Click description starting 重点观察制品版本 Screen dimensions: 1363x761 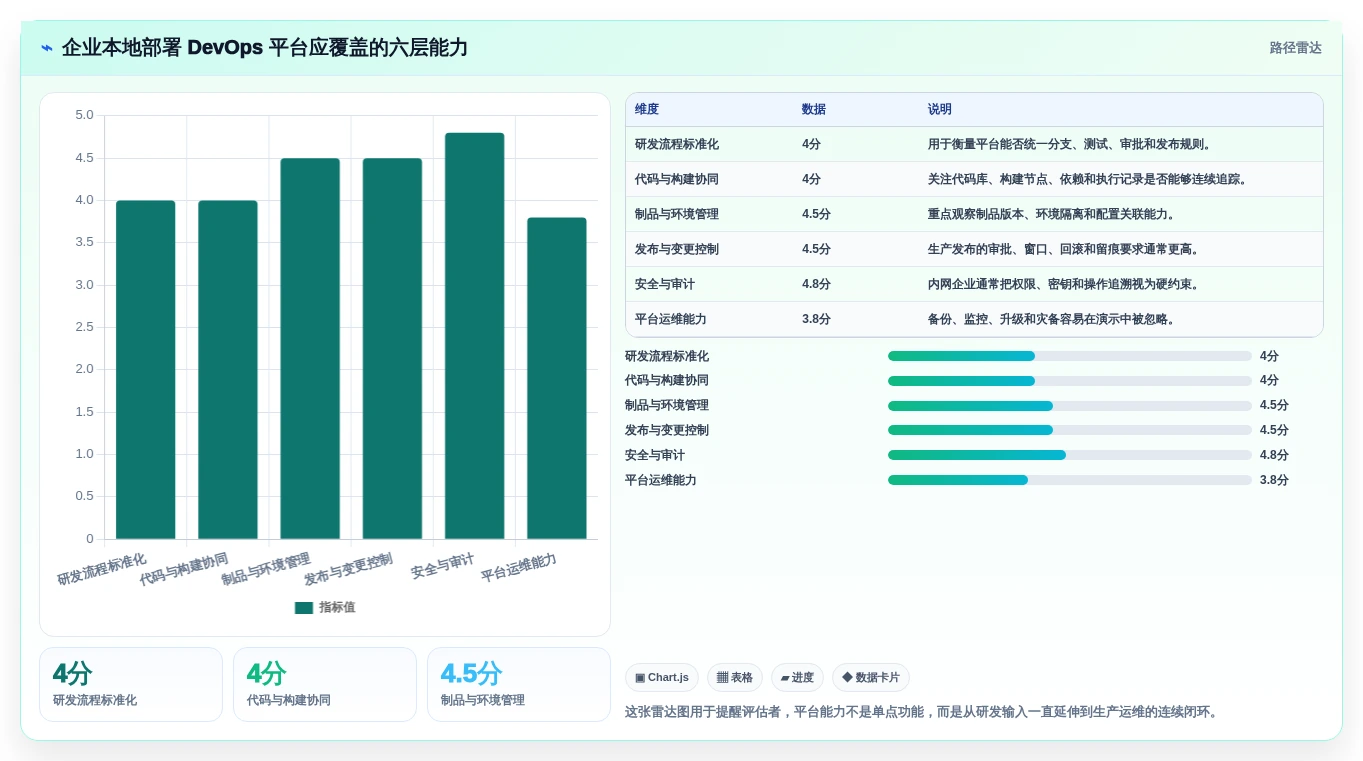pyautogui.click(x=1053, y=215)
